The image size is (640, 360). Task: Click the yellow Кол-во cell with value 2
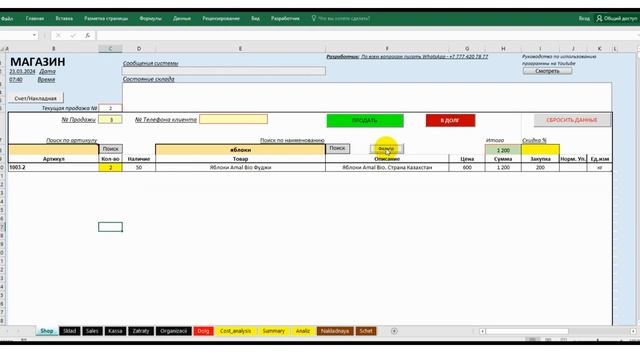pyautogui.click(x=110, y=167)
